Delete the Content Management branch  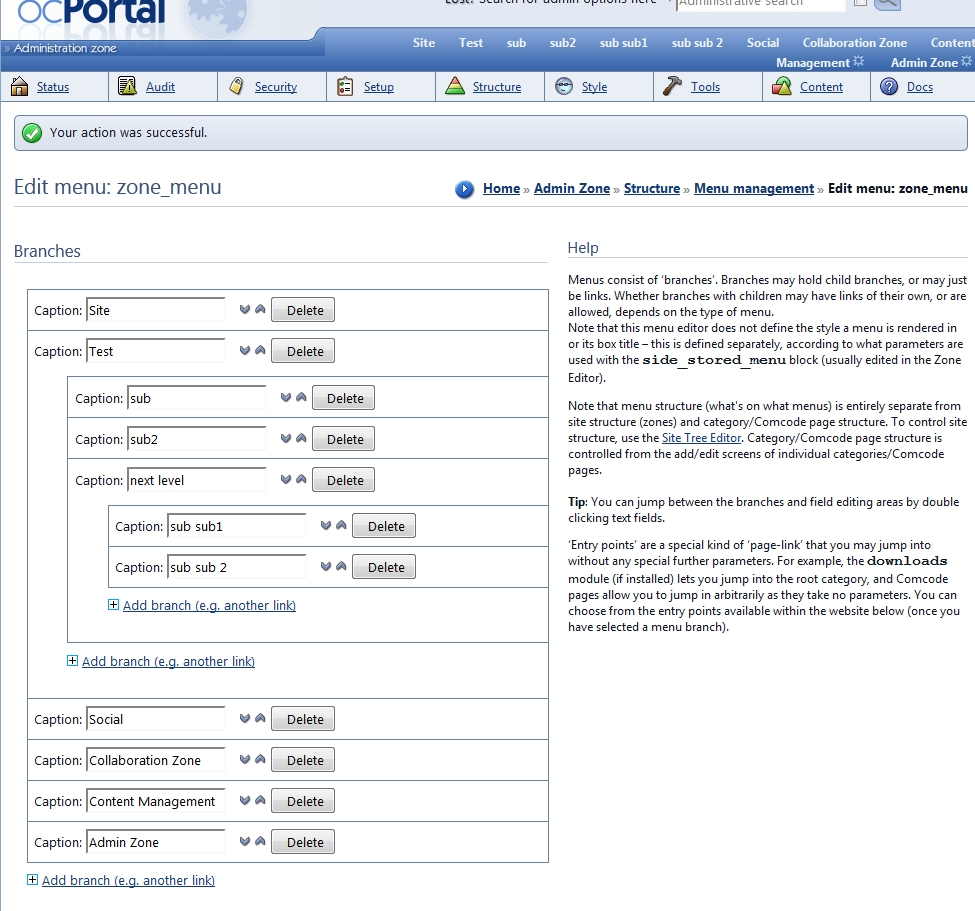[304, 801]
